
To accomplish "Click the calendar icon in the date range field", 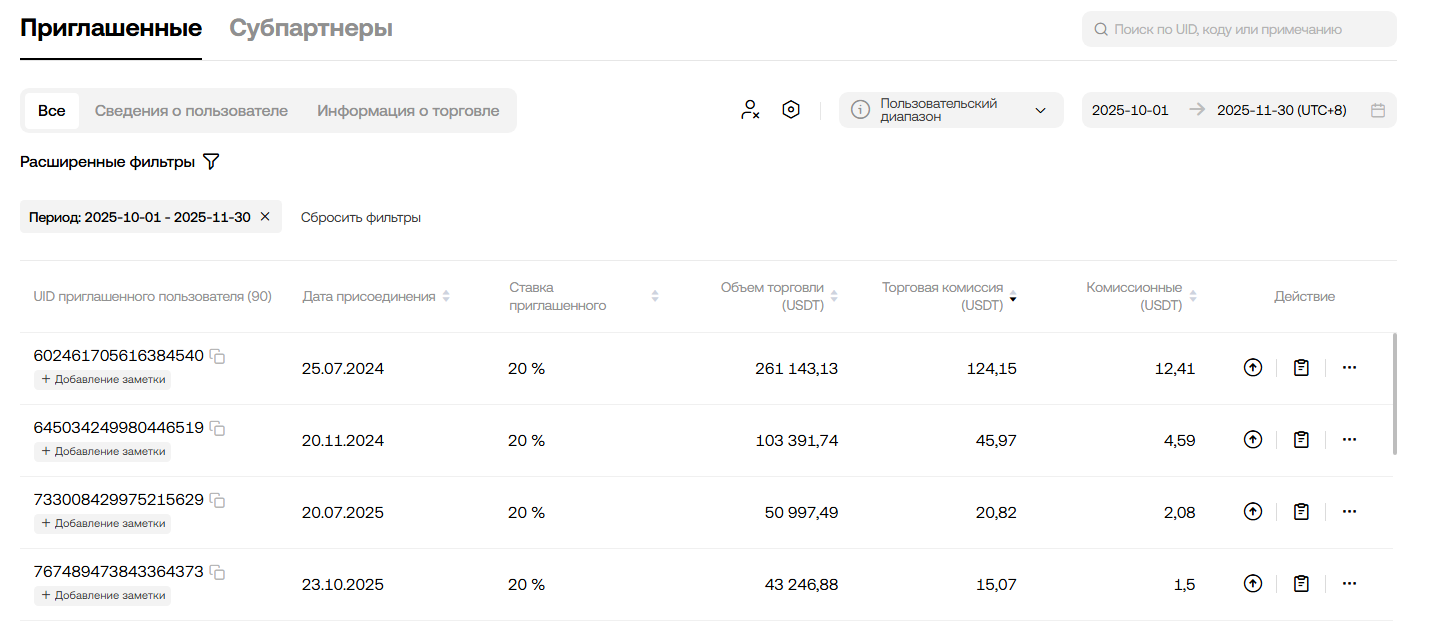I will click(x=1378, y=110).
